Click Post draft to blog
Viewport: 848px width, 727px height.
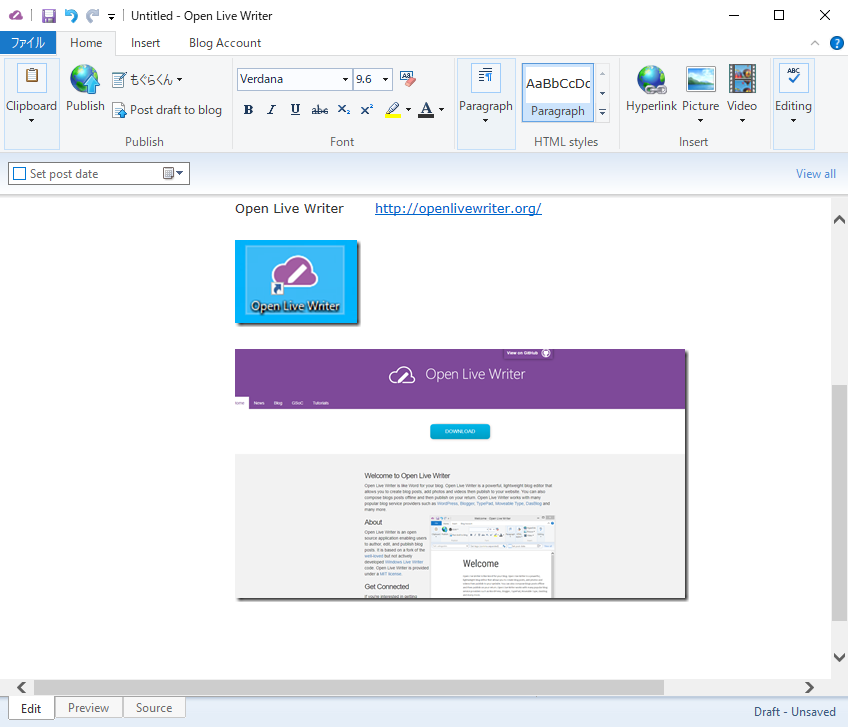[x=167, y=110]
